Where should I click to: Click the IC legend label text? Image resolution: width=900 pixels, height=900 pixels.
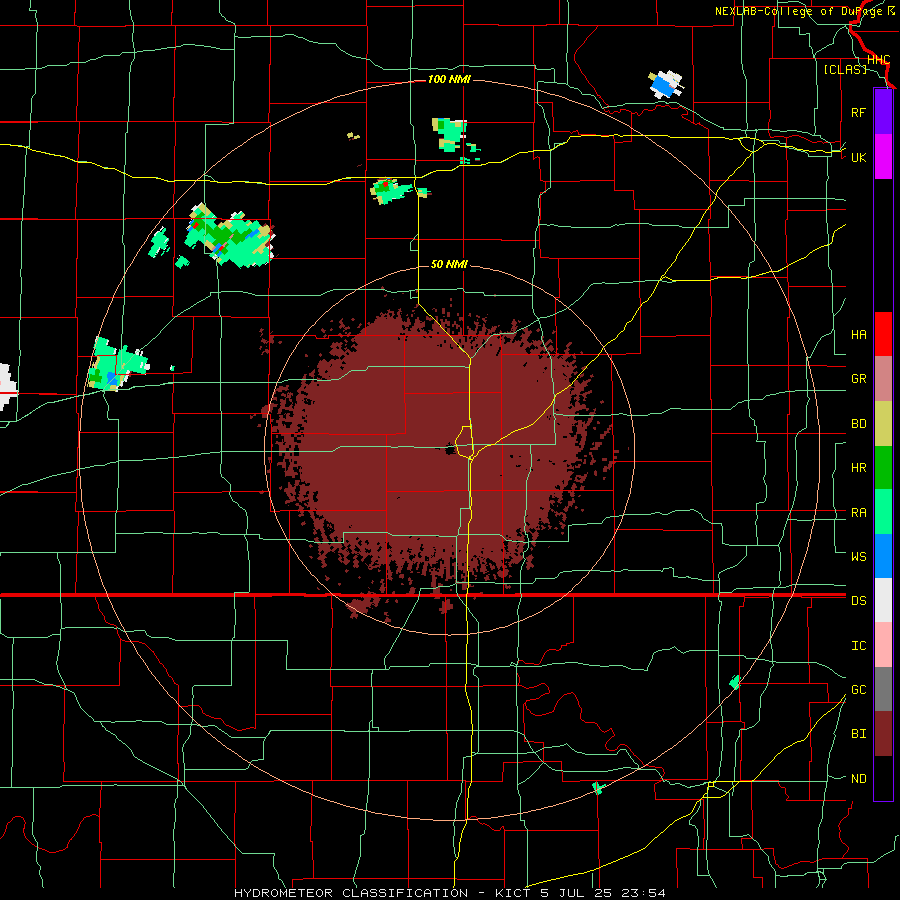pyautogui.click(x=858, y=646)
